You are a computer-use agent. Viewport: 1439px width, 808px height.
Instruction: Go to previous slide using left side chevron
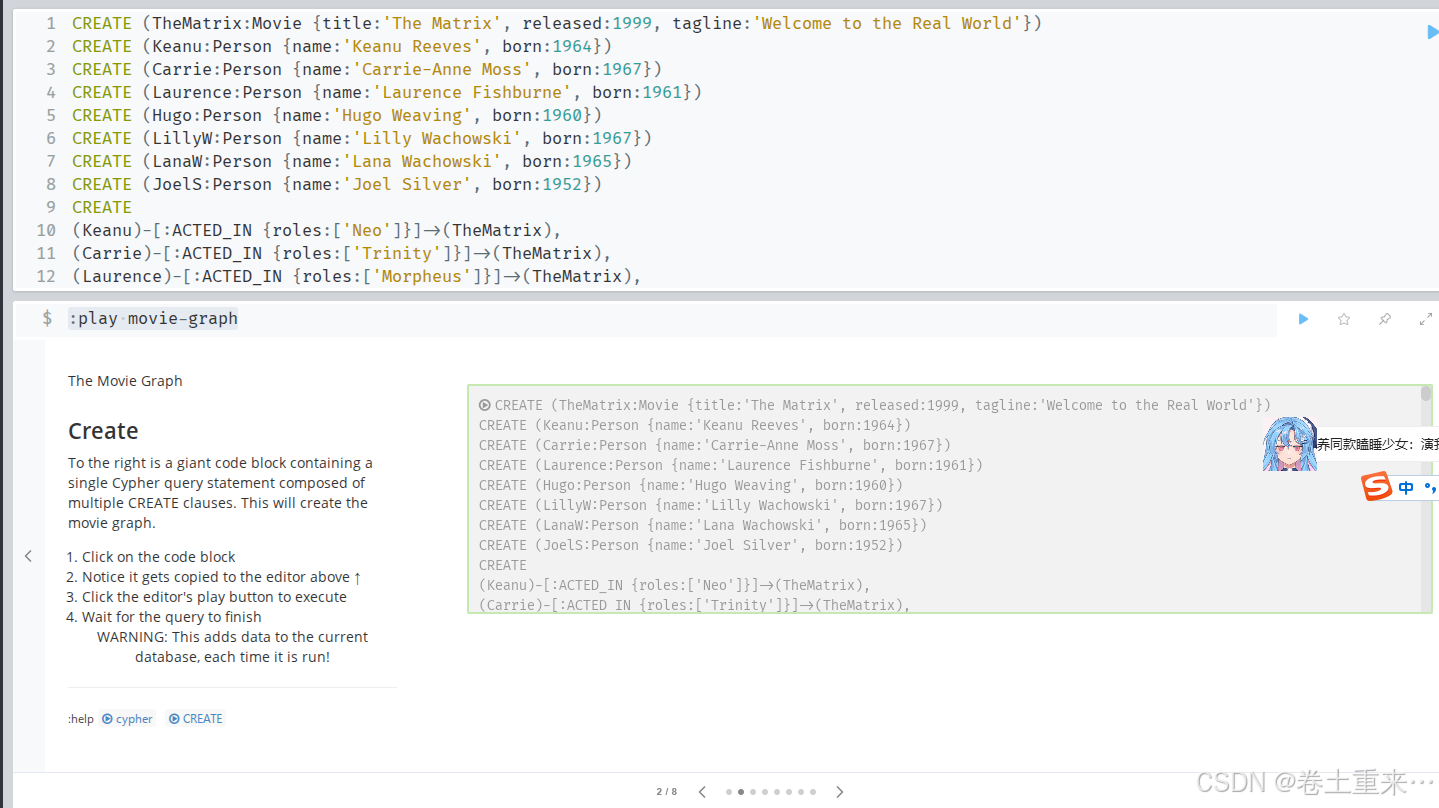(x=28, y=556)
